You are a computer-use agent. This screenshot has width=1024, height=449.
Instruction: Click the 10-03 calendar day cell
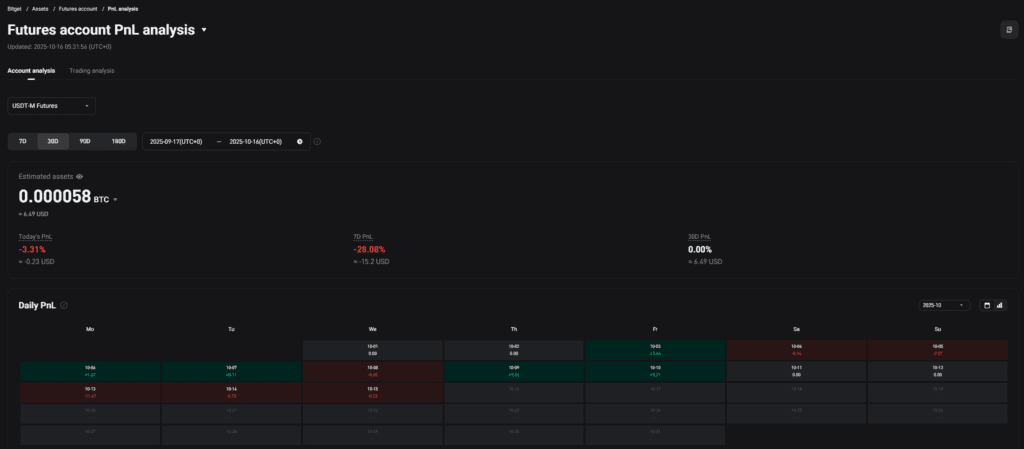655,350
